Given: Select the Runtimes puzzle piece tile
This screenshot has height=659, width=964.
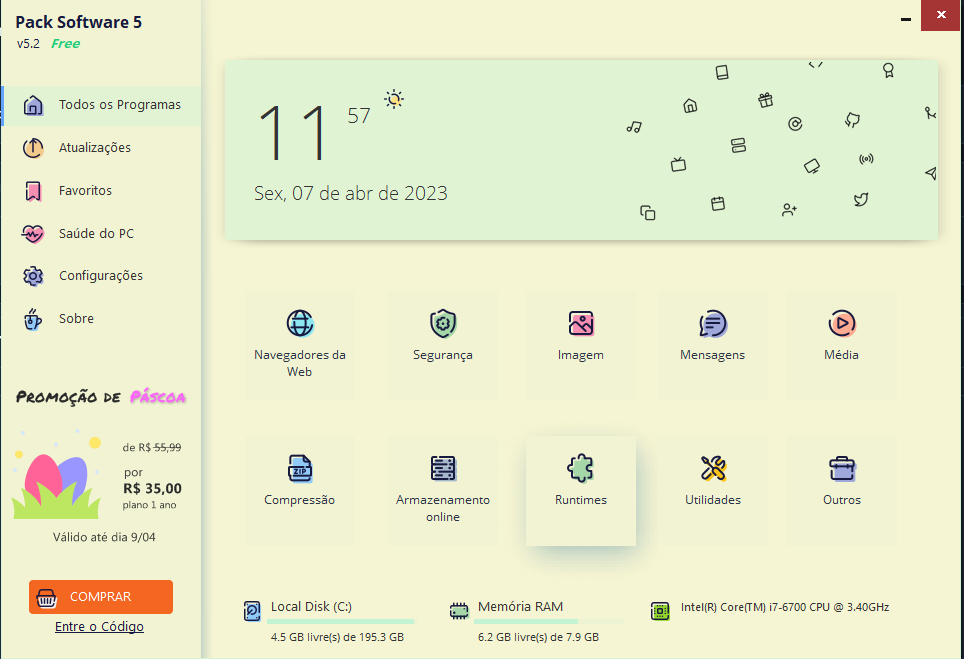Looking at the screenshot, I should coord(581,491).
